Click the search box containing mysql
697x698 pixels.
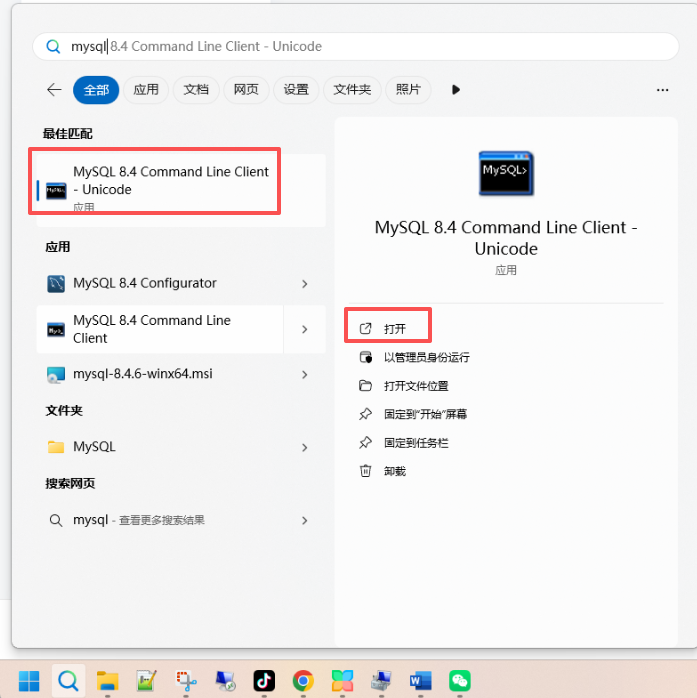point(356,46)
